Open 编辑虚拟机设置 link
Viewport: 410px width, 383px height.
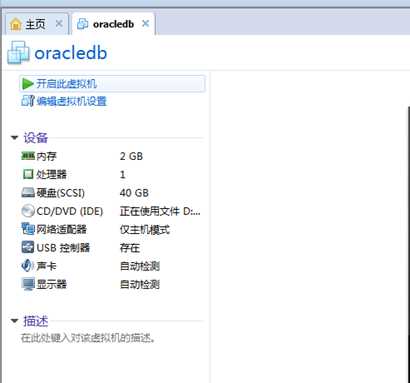click(71, 101)
